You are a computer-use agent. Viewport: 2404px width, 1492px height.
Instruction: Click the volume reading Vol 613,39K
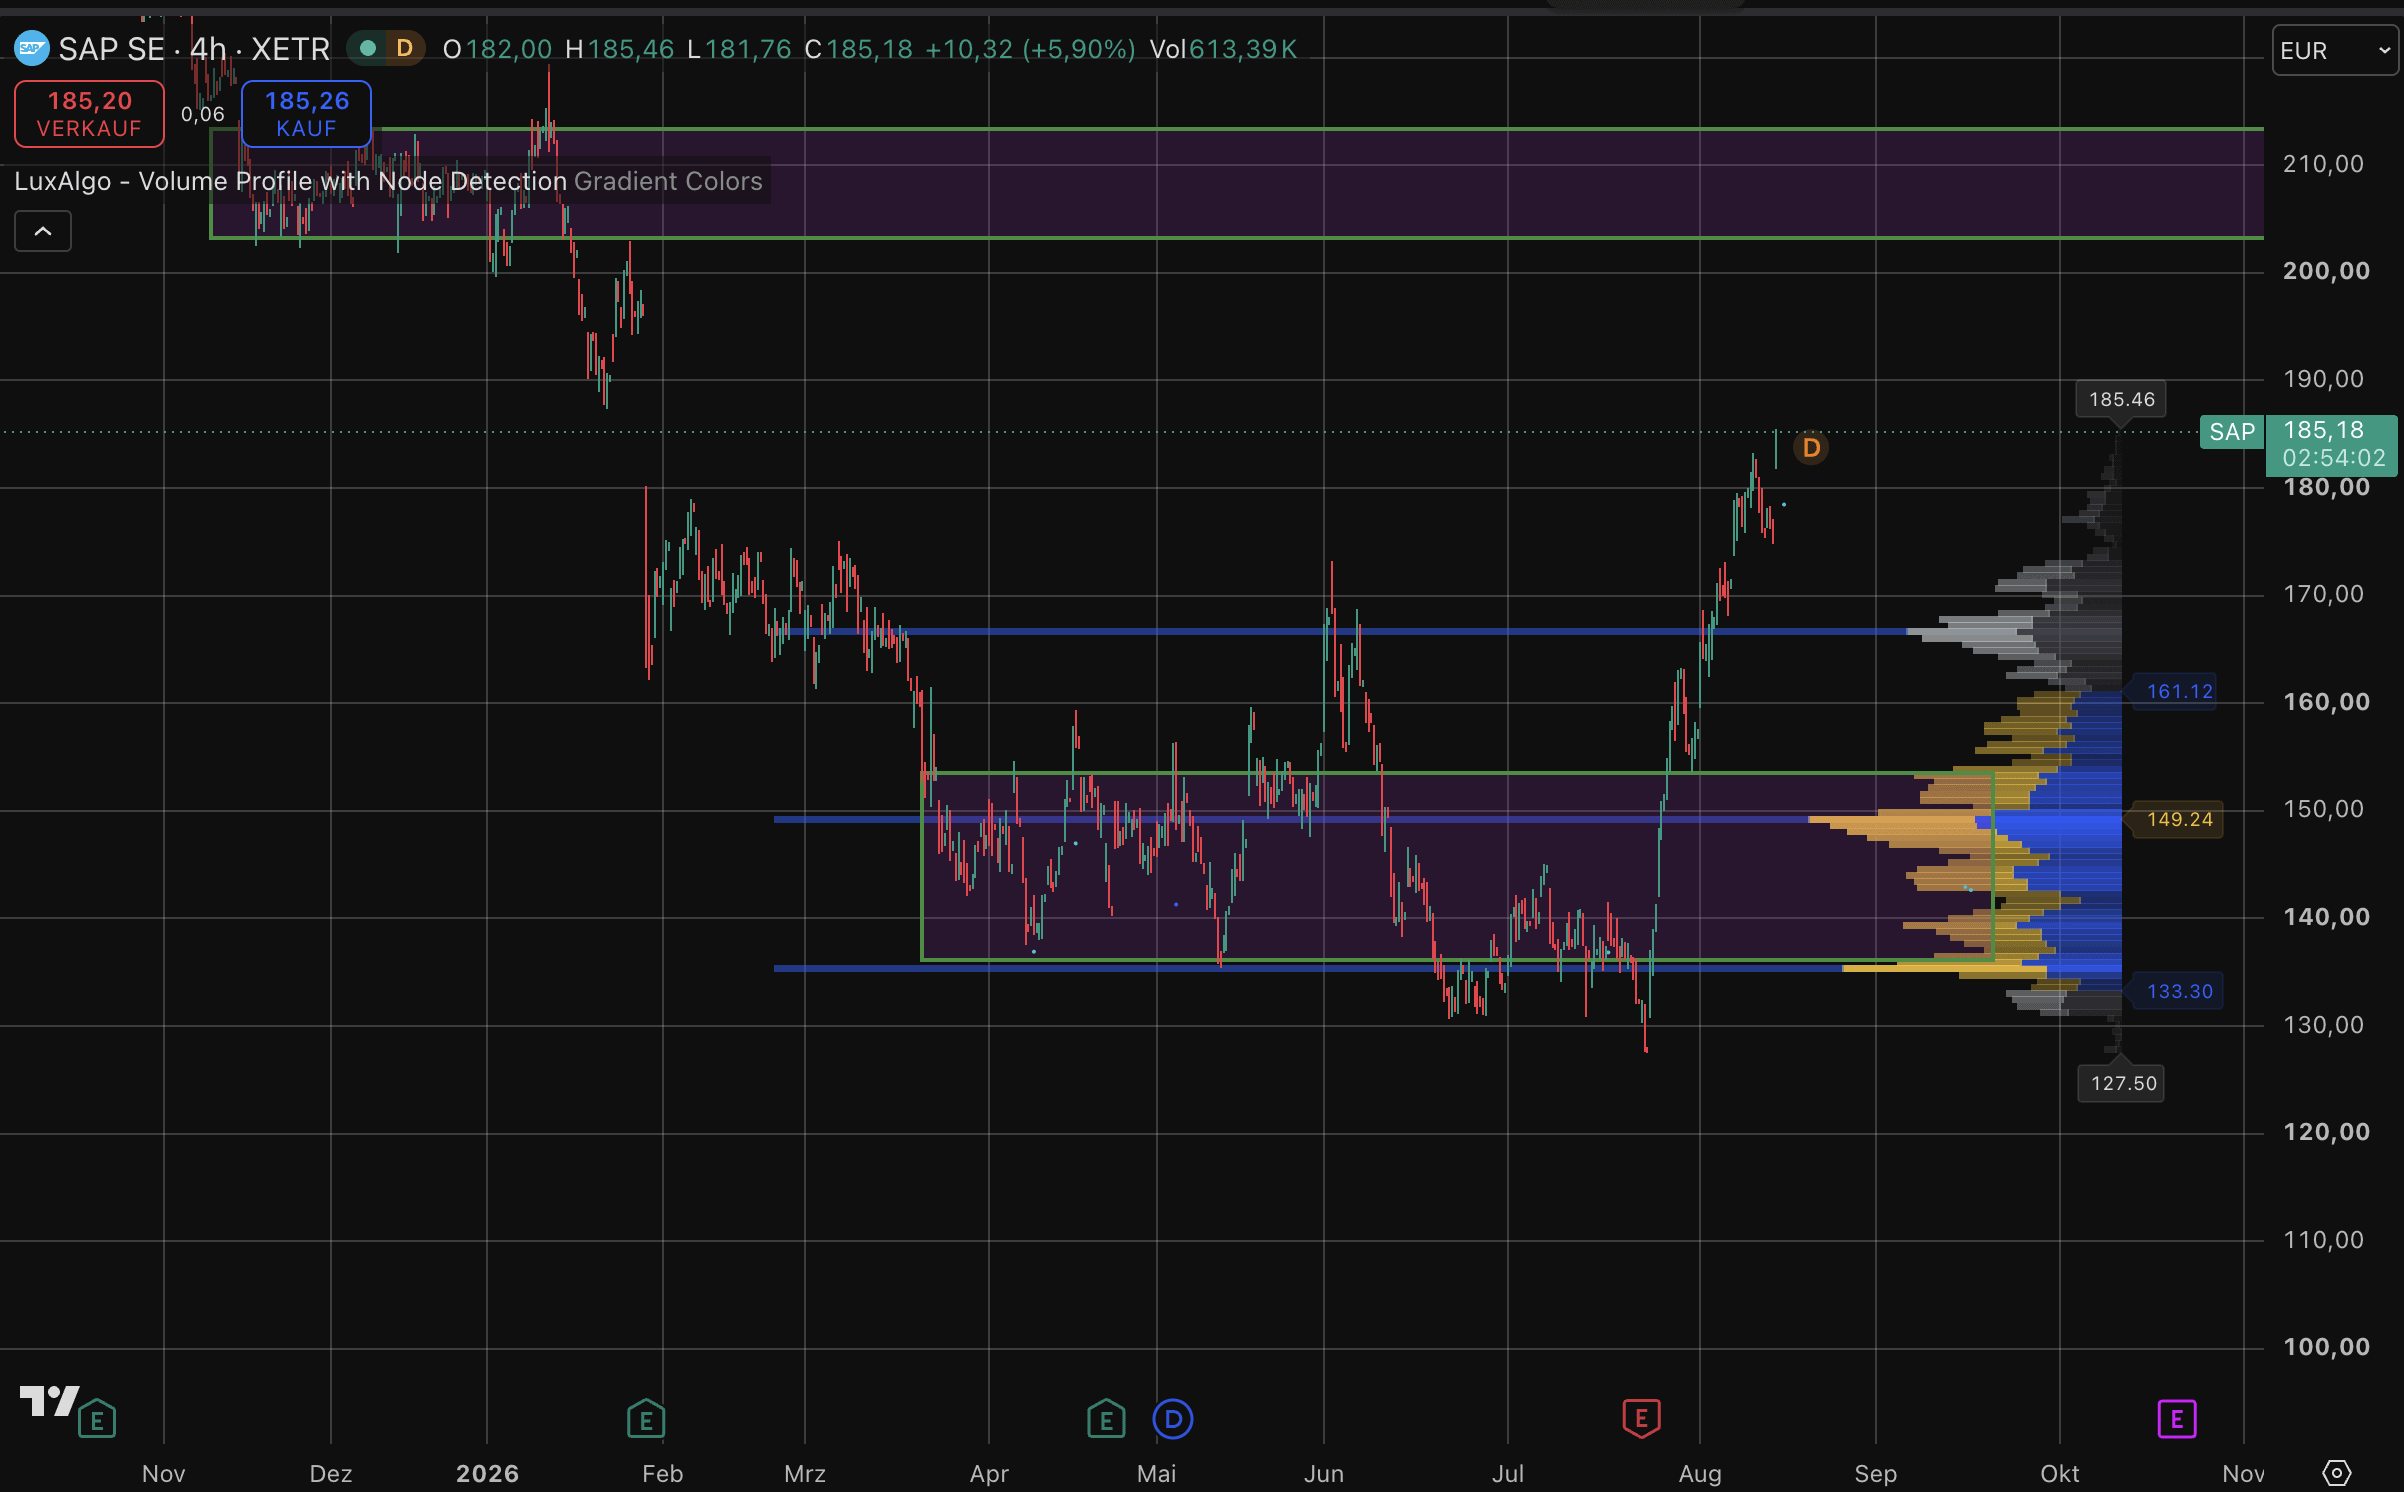[x=1223, y=49]
